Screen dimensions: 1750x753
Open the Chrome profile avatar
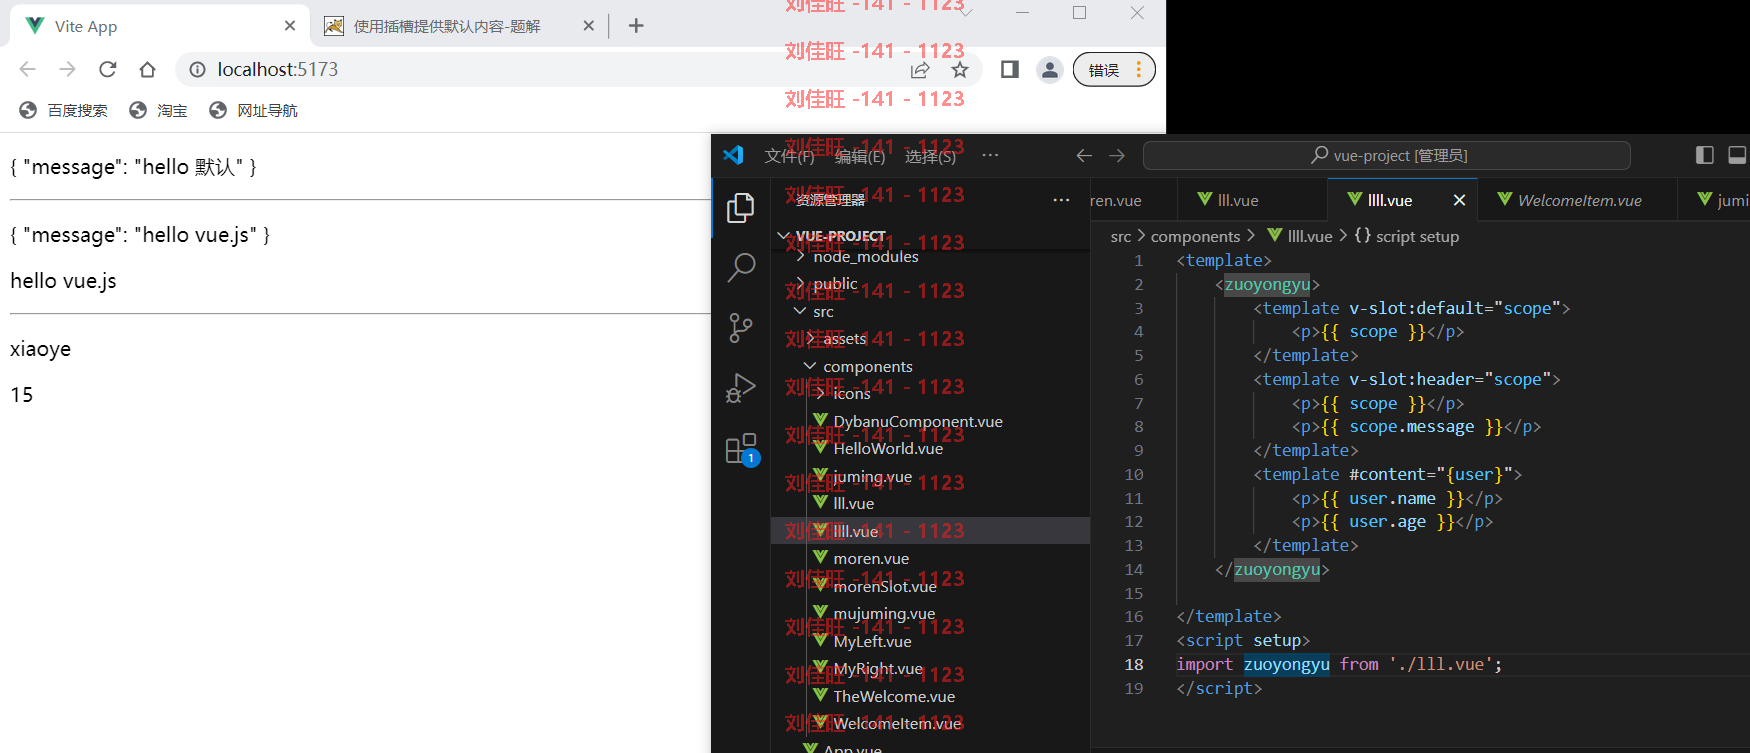(1049, 69)
